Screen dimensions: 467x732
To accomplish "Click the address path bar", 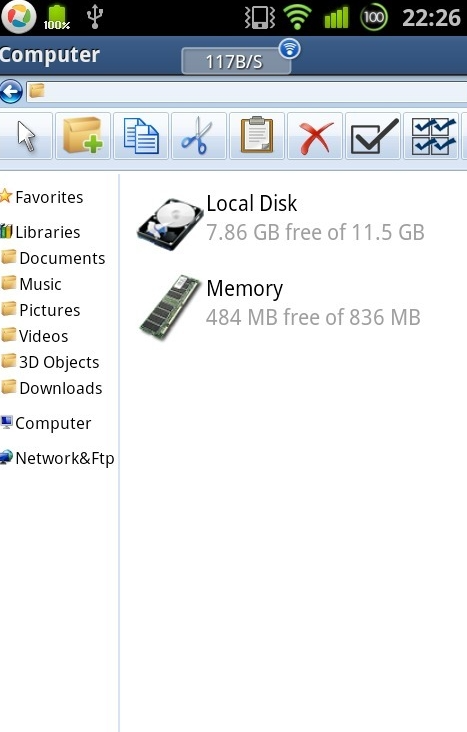I will pos(247,91).
